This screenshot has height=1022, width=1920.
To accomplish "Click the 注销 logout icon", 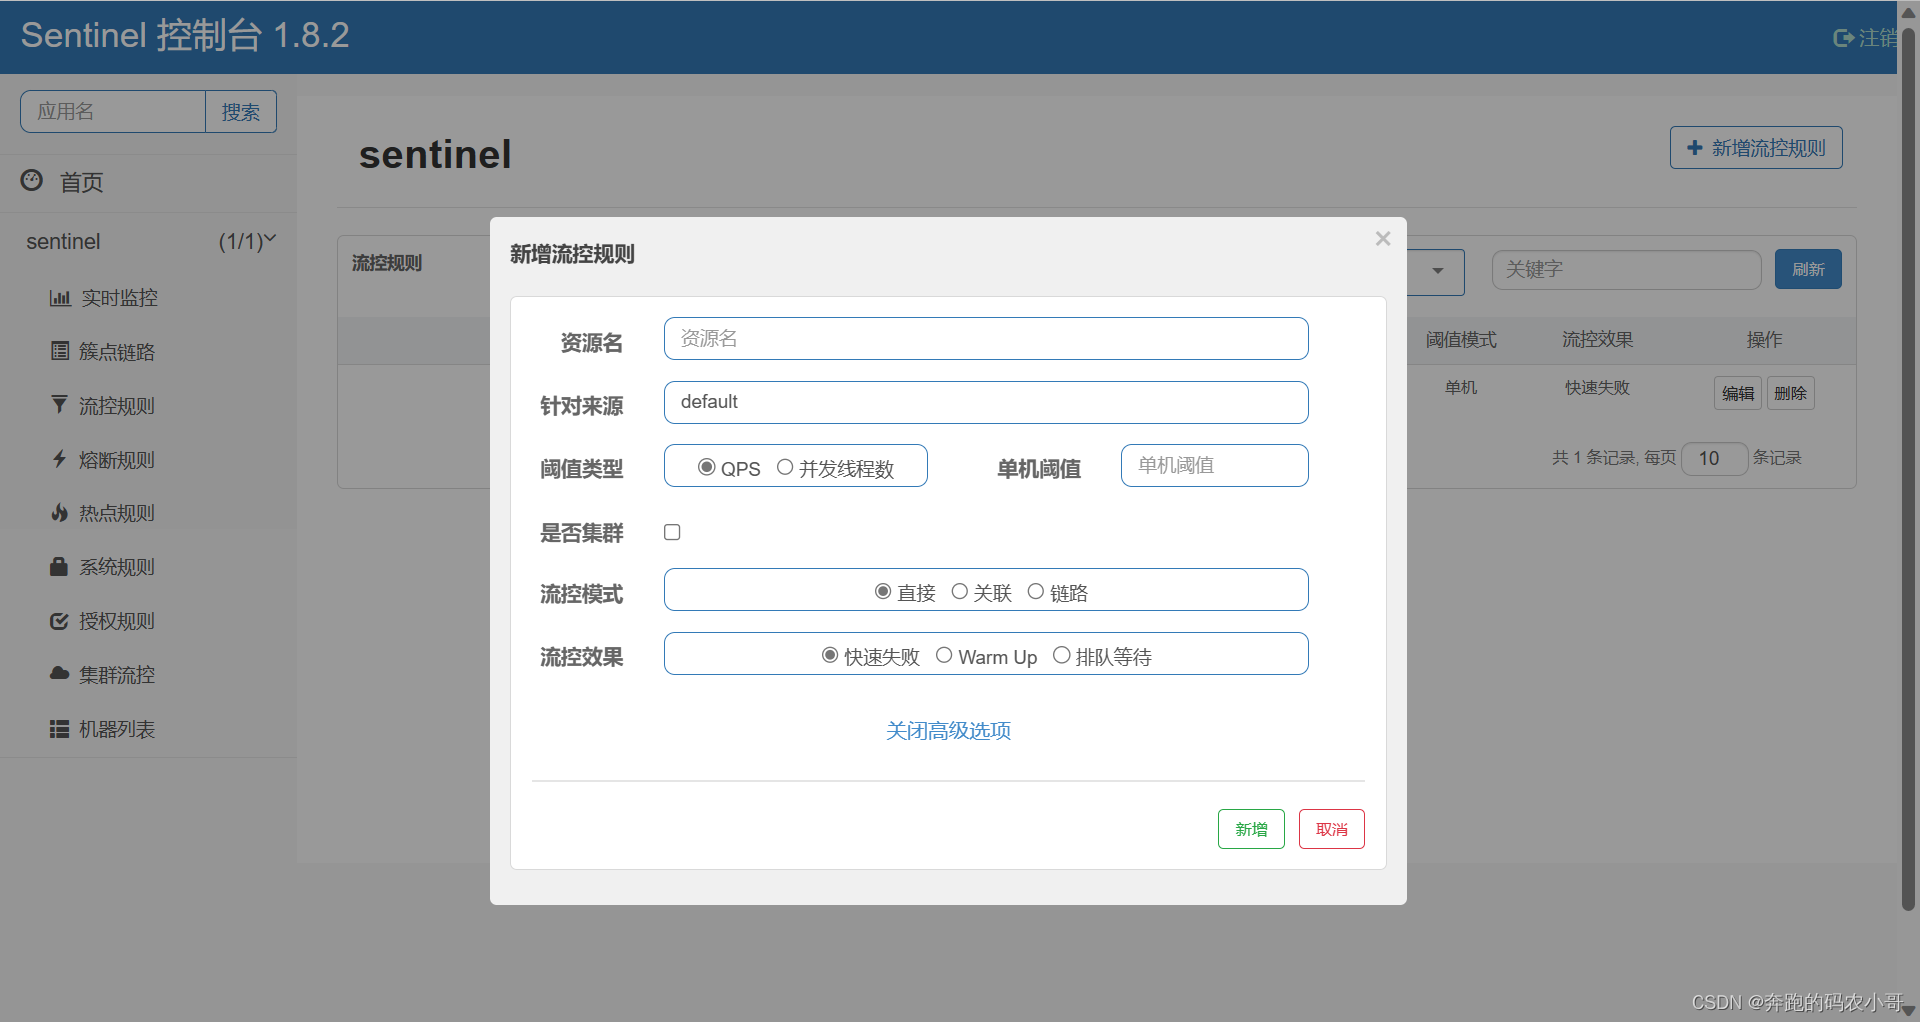I will 1843,38.
